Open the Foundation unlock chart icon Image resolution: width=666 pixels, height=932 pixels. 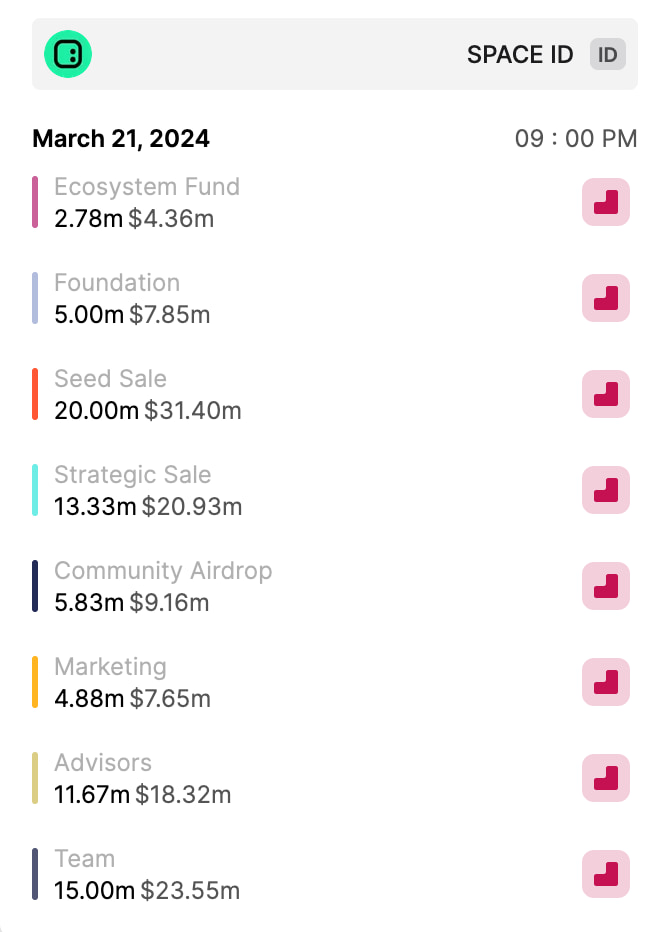pyautogui.click(x=606, y=298)
